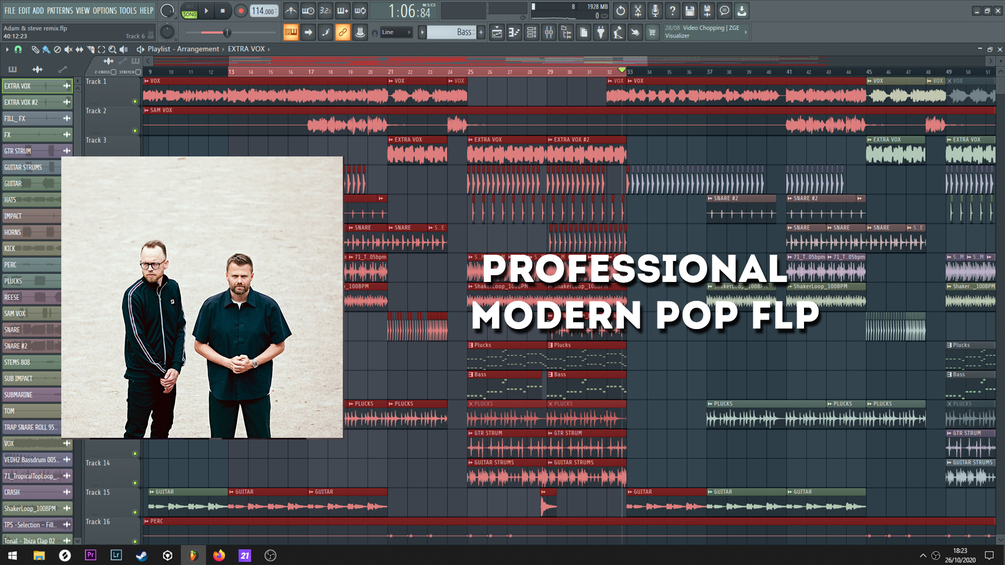Click the main pitch knob
Image resolution: width=1005 pixels, height=565 pixels.
click(x=167, y=32)
